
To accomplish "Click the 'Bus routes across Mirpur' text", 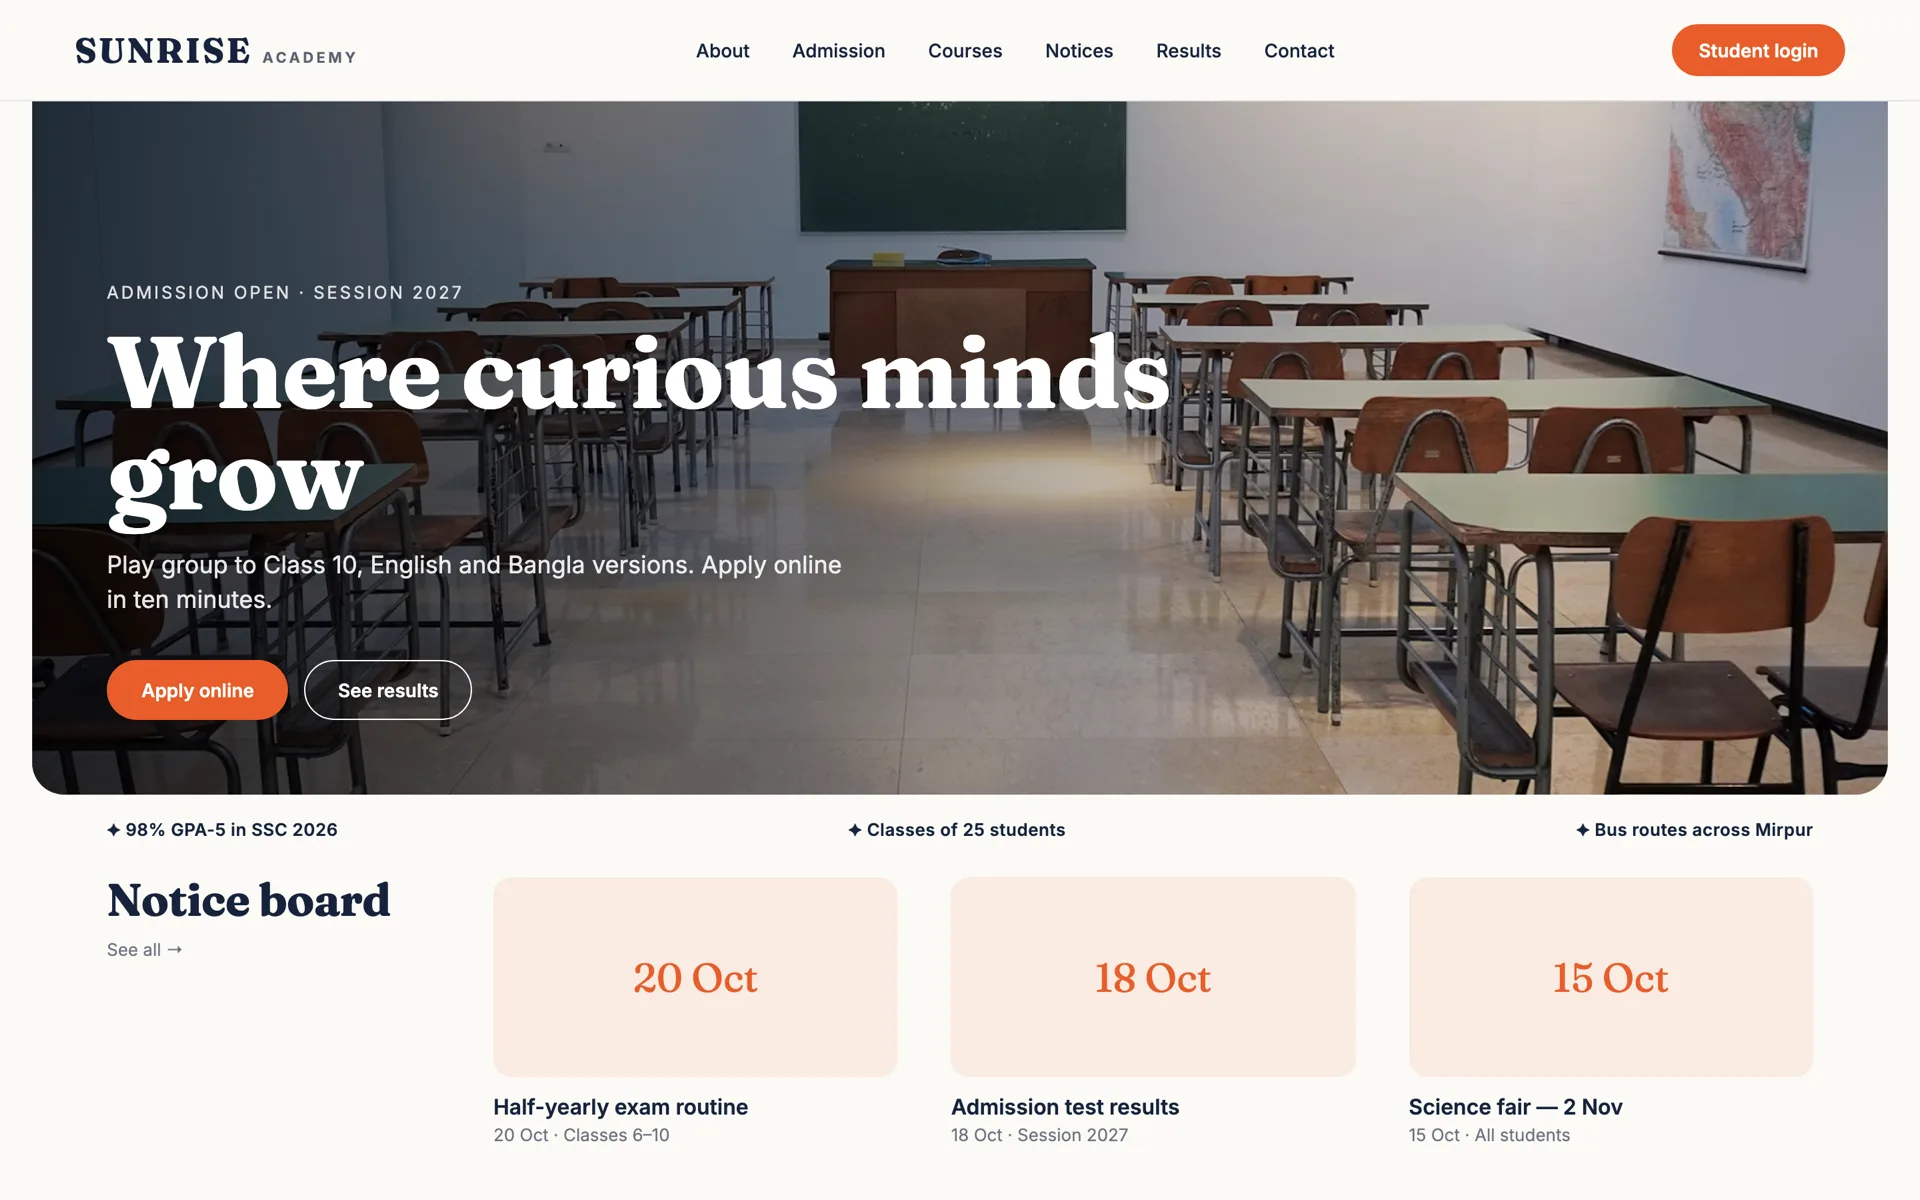I will click(x=1703, y=830).
